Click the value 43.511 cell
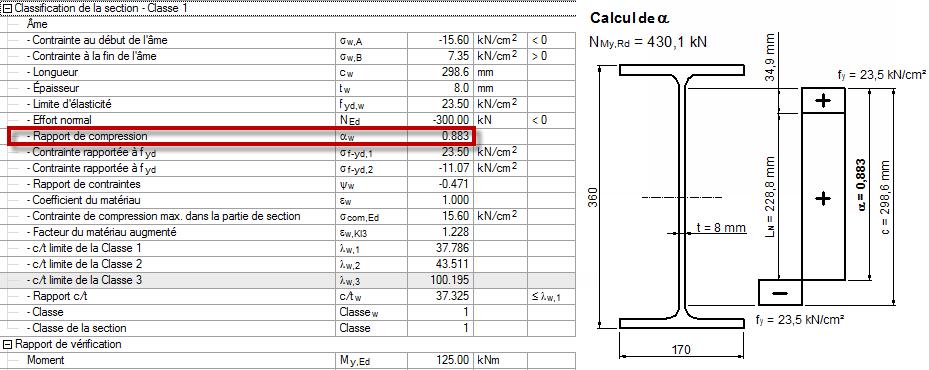929x370 pixels. (440, 264)
